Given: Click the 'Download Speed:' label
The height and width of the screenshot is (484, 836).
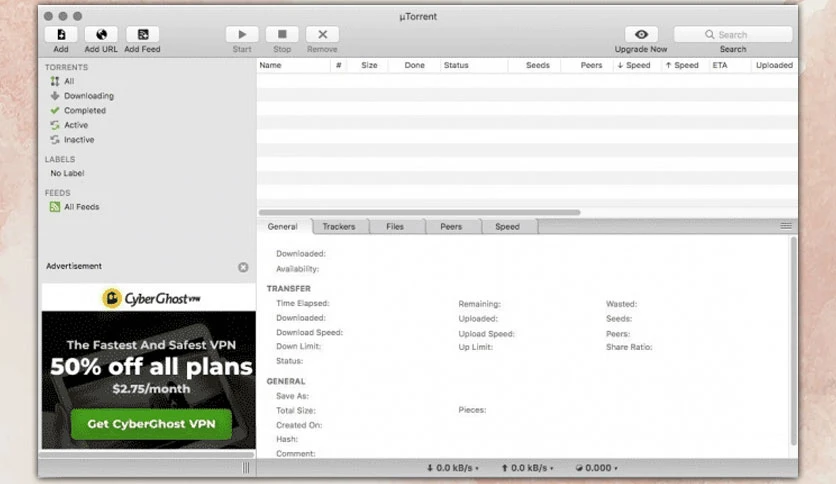Looking at the screenshot, I should click(309, 332).
